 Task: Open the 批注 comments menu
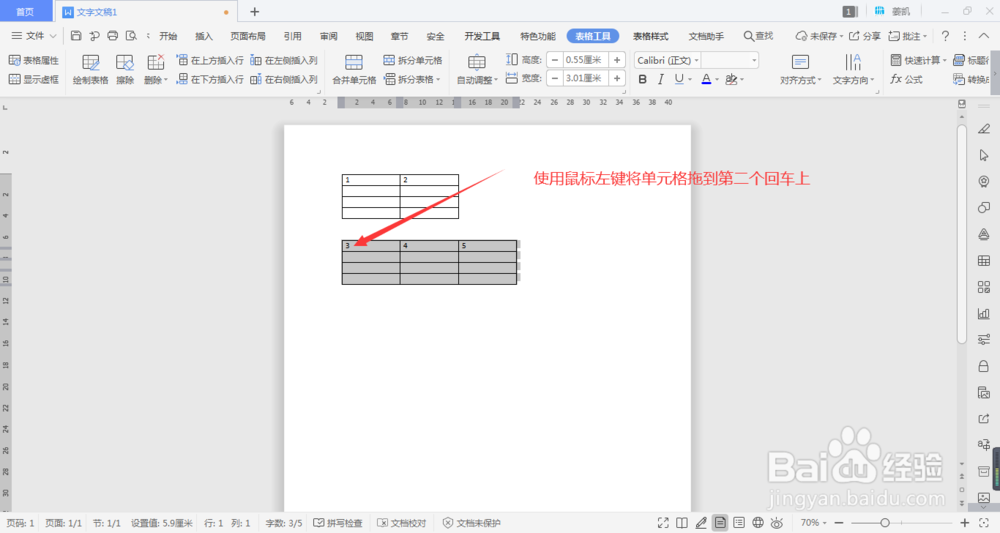908,36
